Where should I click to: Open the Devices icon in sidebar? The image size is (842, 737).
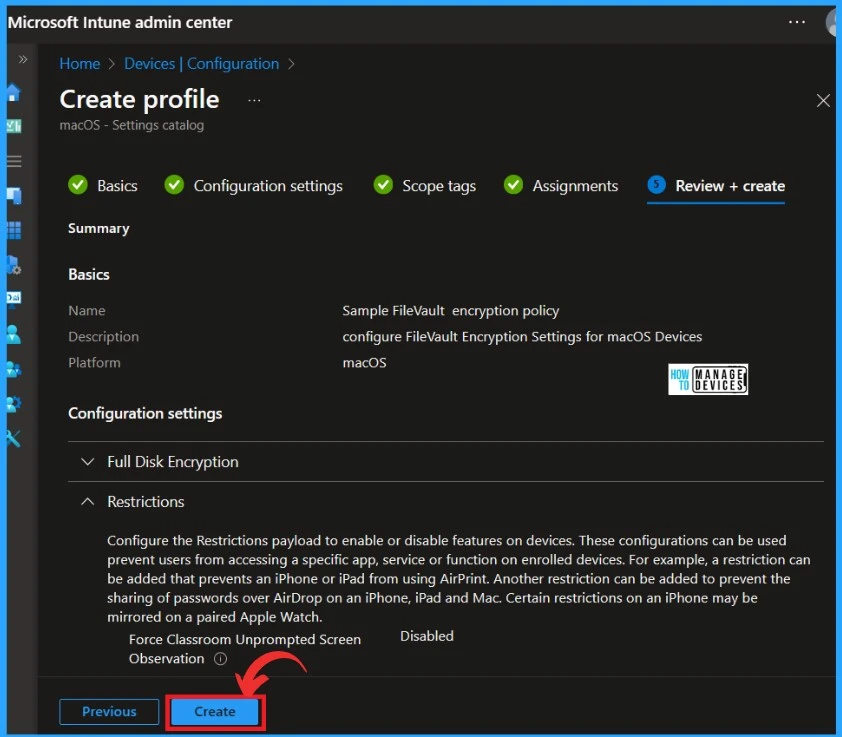(x=14, y=196)
